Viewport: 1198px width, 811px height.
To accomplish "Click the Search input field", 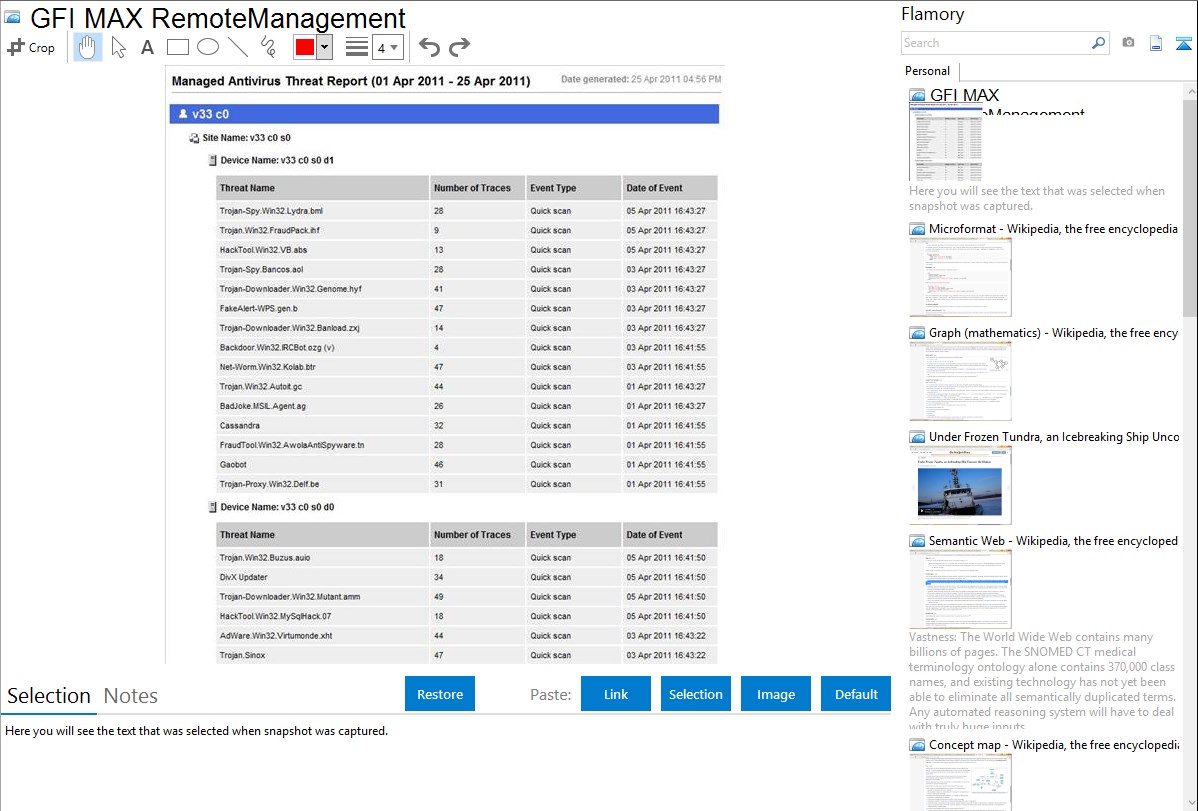I will (996, 43).
